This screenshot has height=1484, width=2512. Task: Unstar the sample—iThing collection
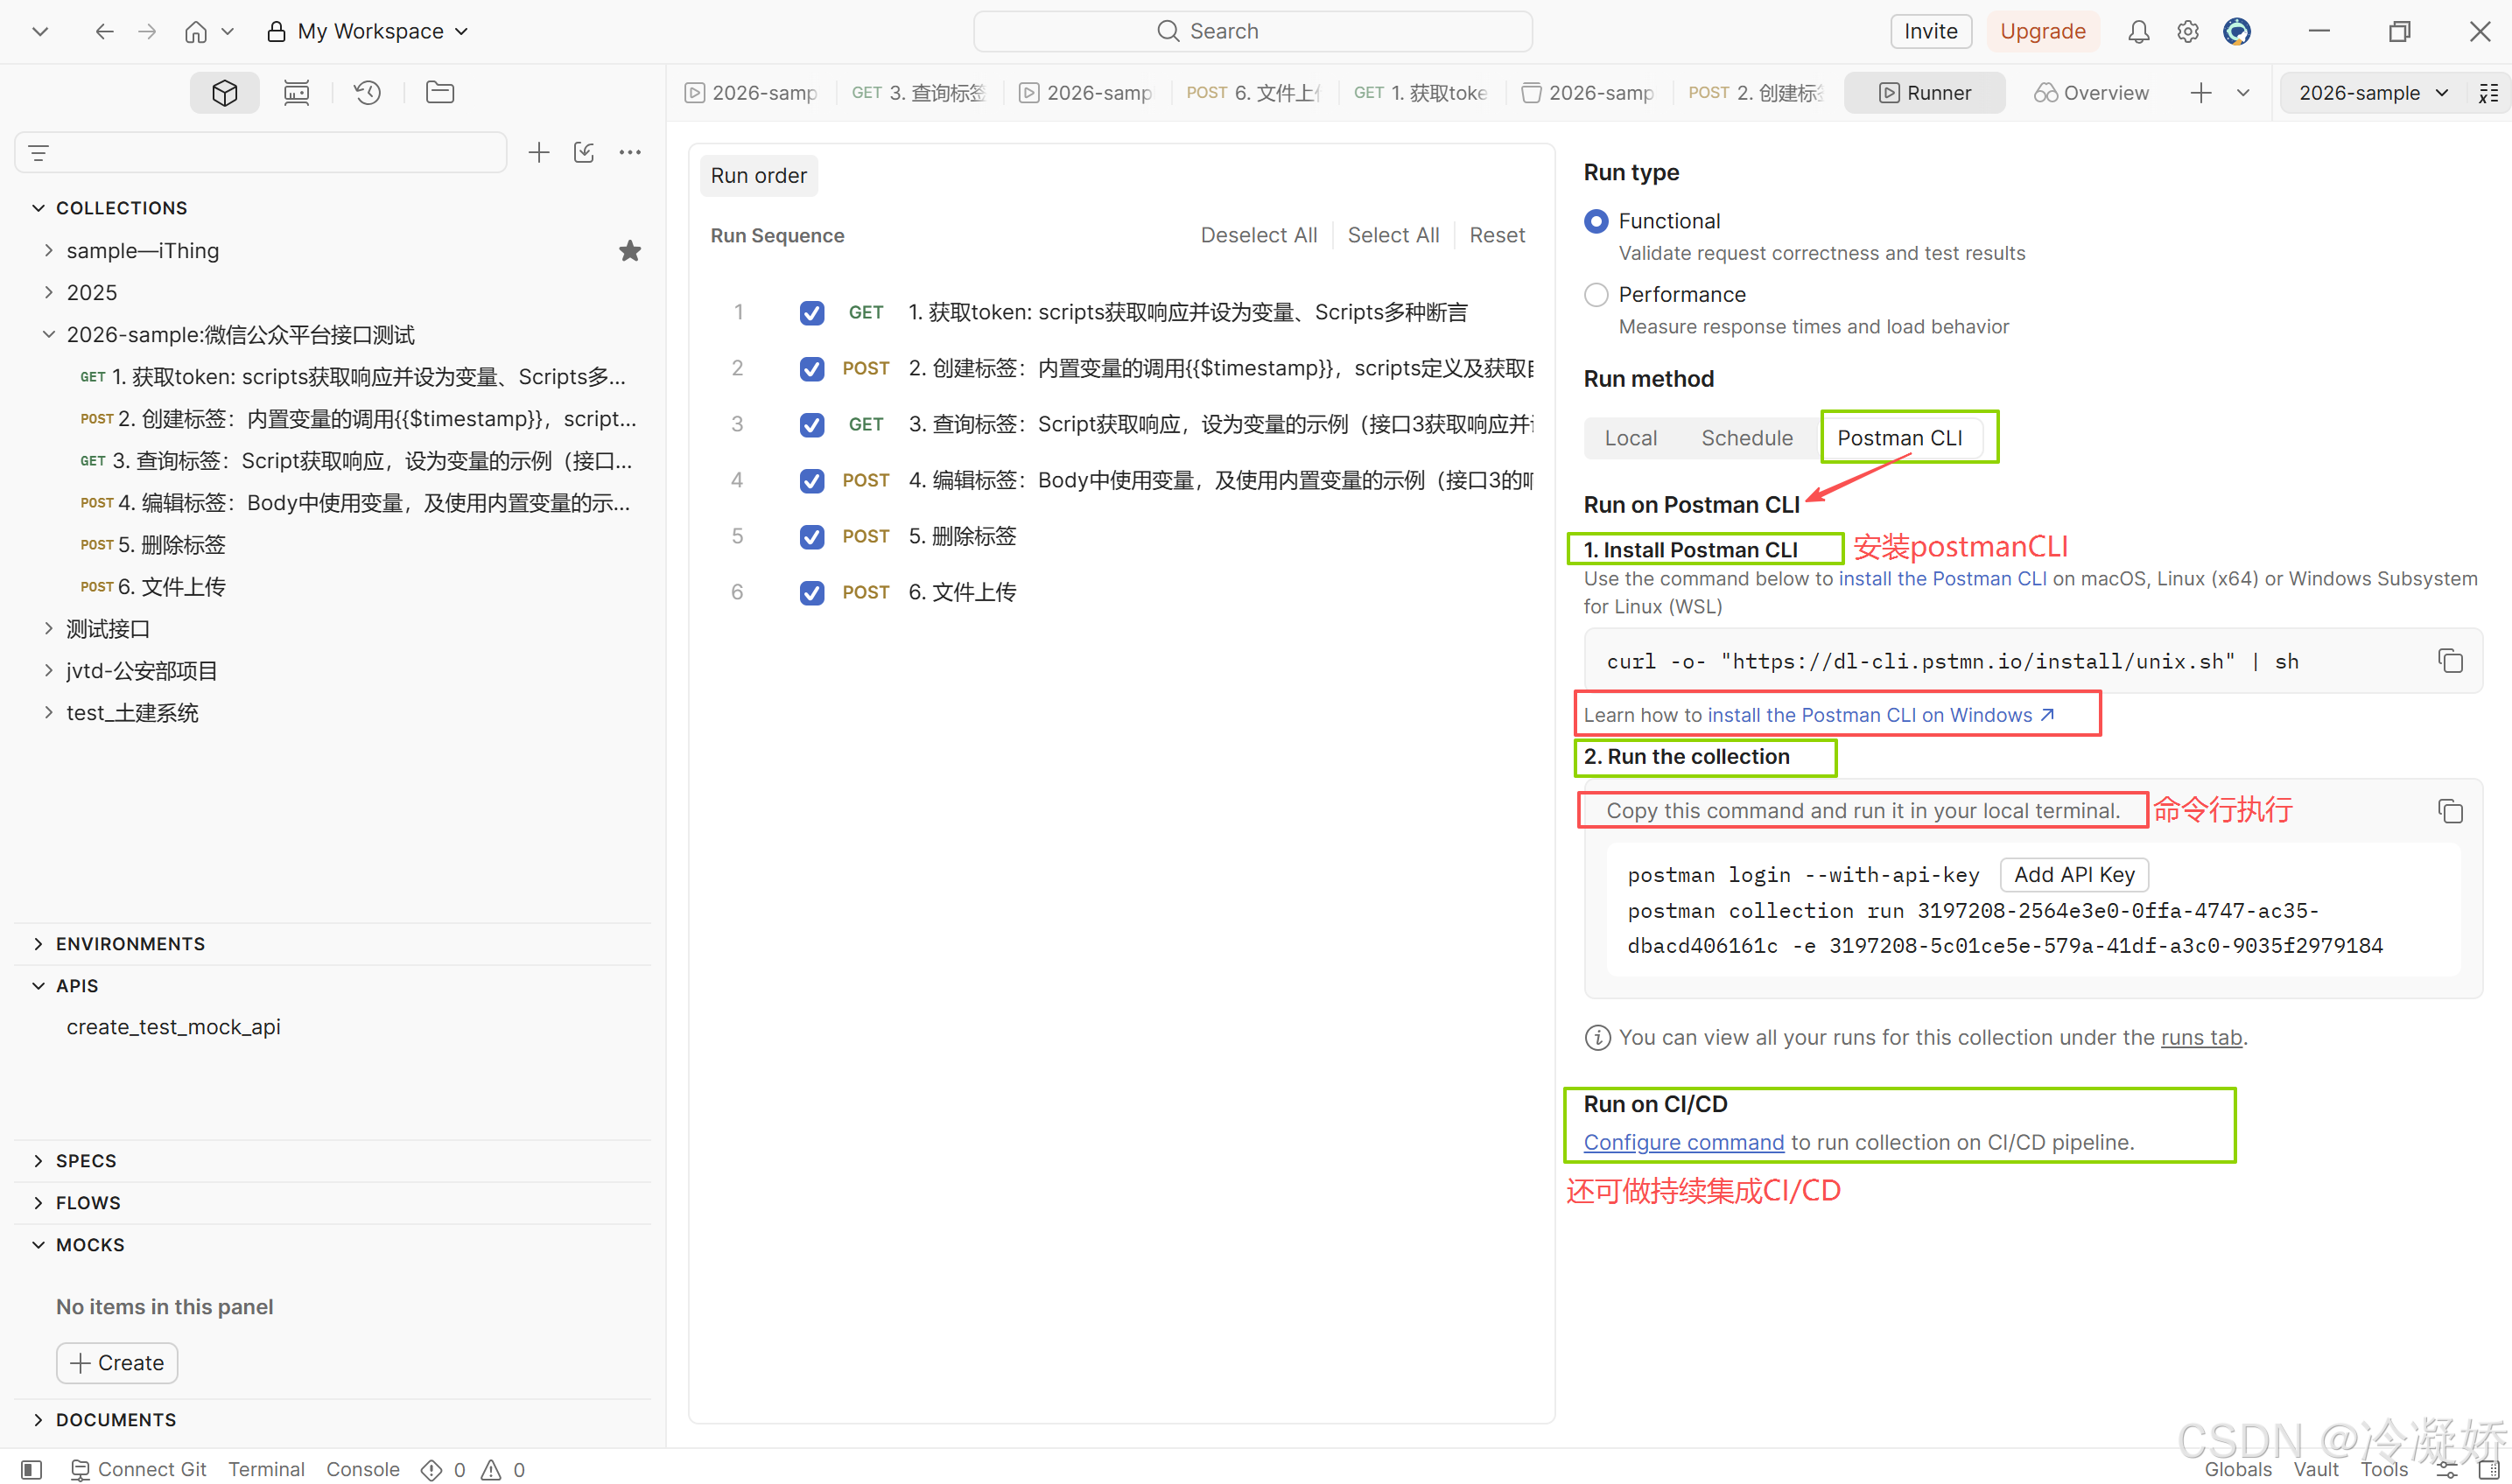tap(630, 251)
